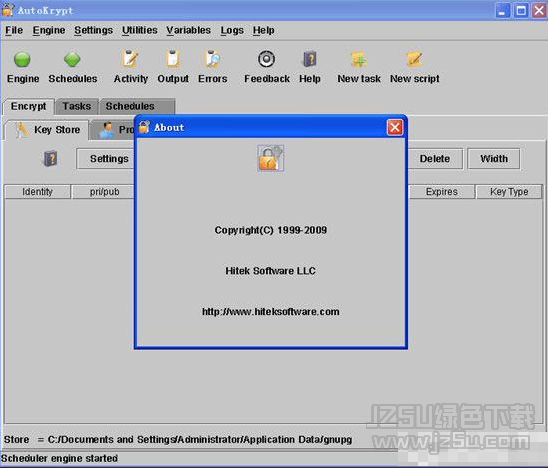This screenshot has height=468, width=548.
Task: Click the About dialog title bar icon
Action: (144, 127)
